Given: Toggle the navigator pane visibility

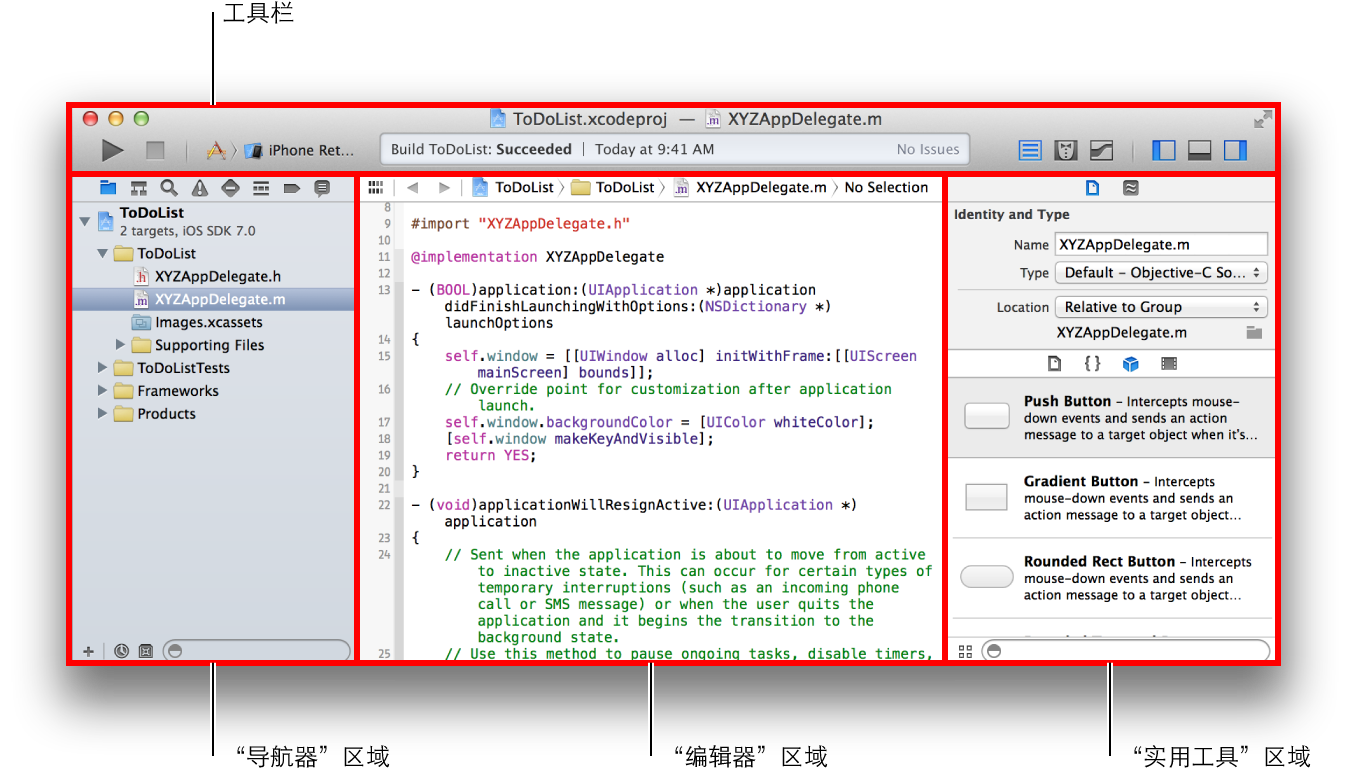Looking at the screenshot, I should [1164, 150].
